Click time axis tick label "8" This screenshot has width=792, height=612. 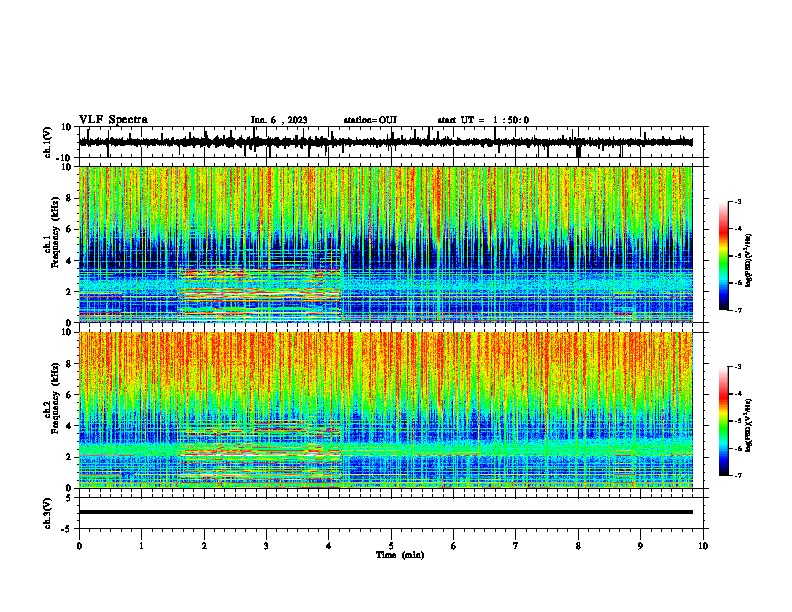pos(578,546)
